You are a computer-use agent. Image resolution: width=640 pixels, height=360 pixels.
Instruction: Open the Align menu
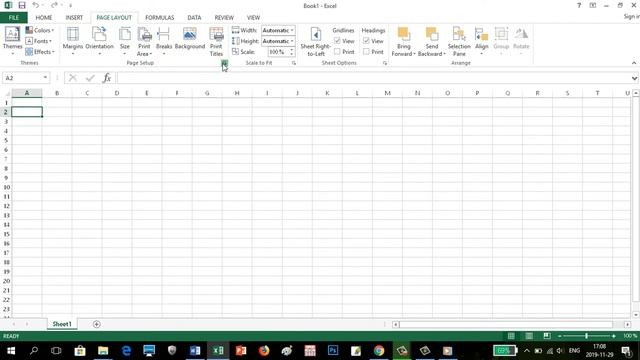(x=482, y=41)
